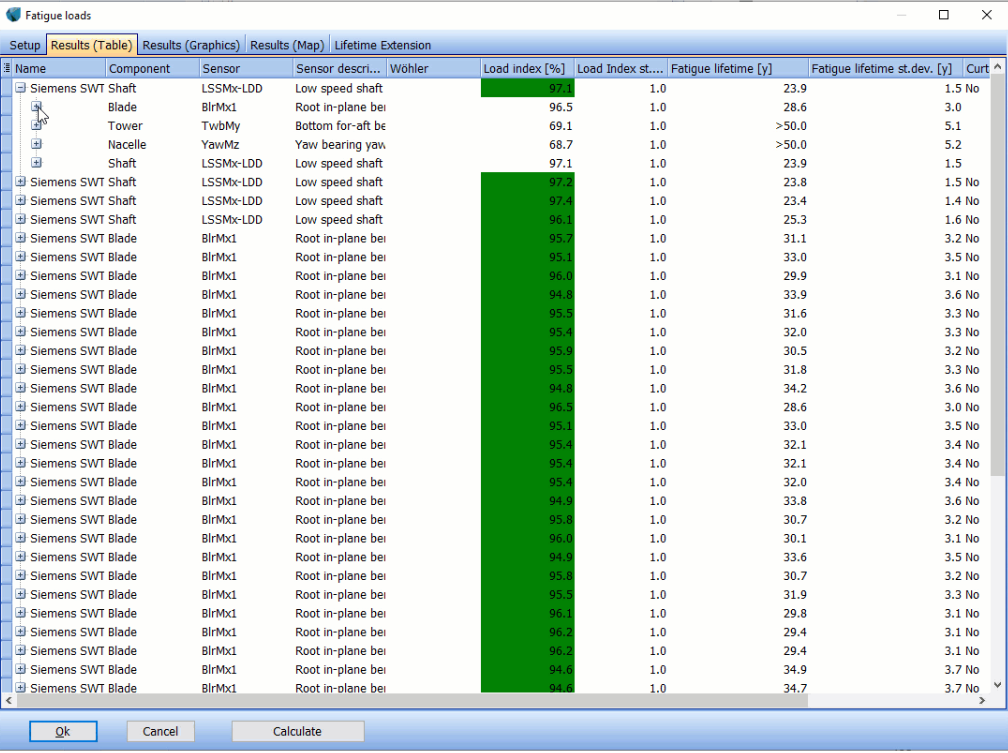Sort by the Load Index st.dev. column header
The width and height of the screenshot is (1008, 753).
coord(621,68)
